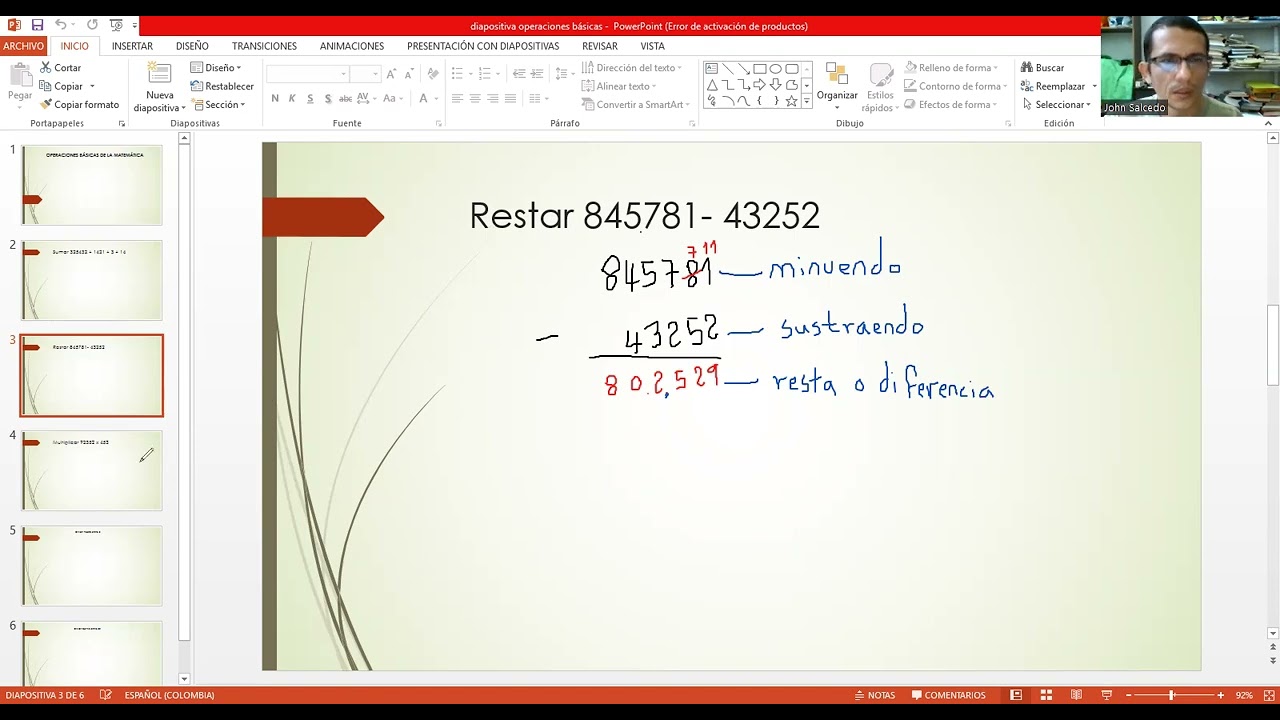Switch to reading view in status bar
The height and width of the screenshot is (720, 1280).
(x=1076, y=695)
